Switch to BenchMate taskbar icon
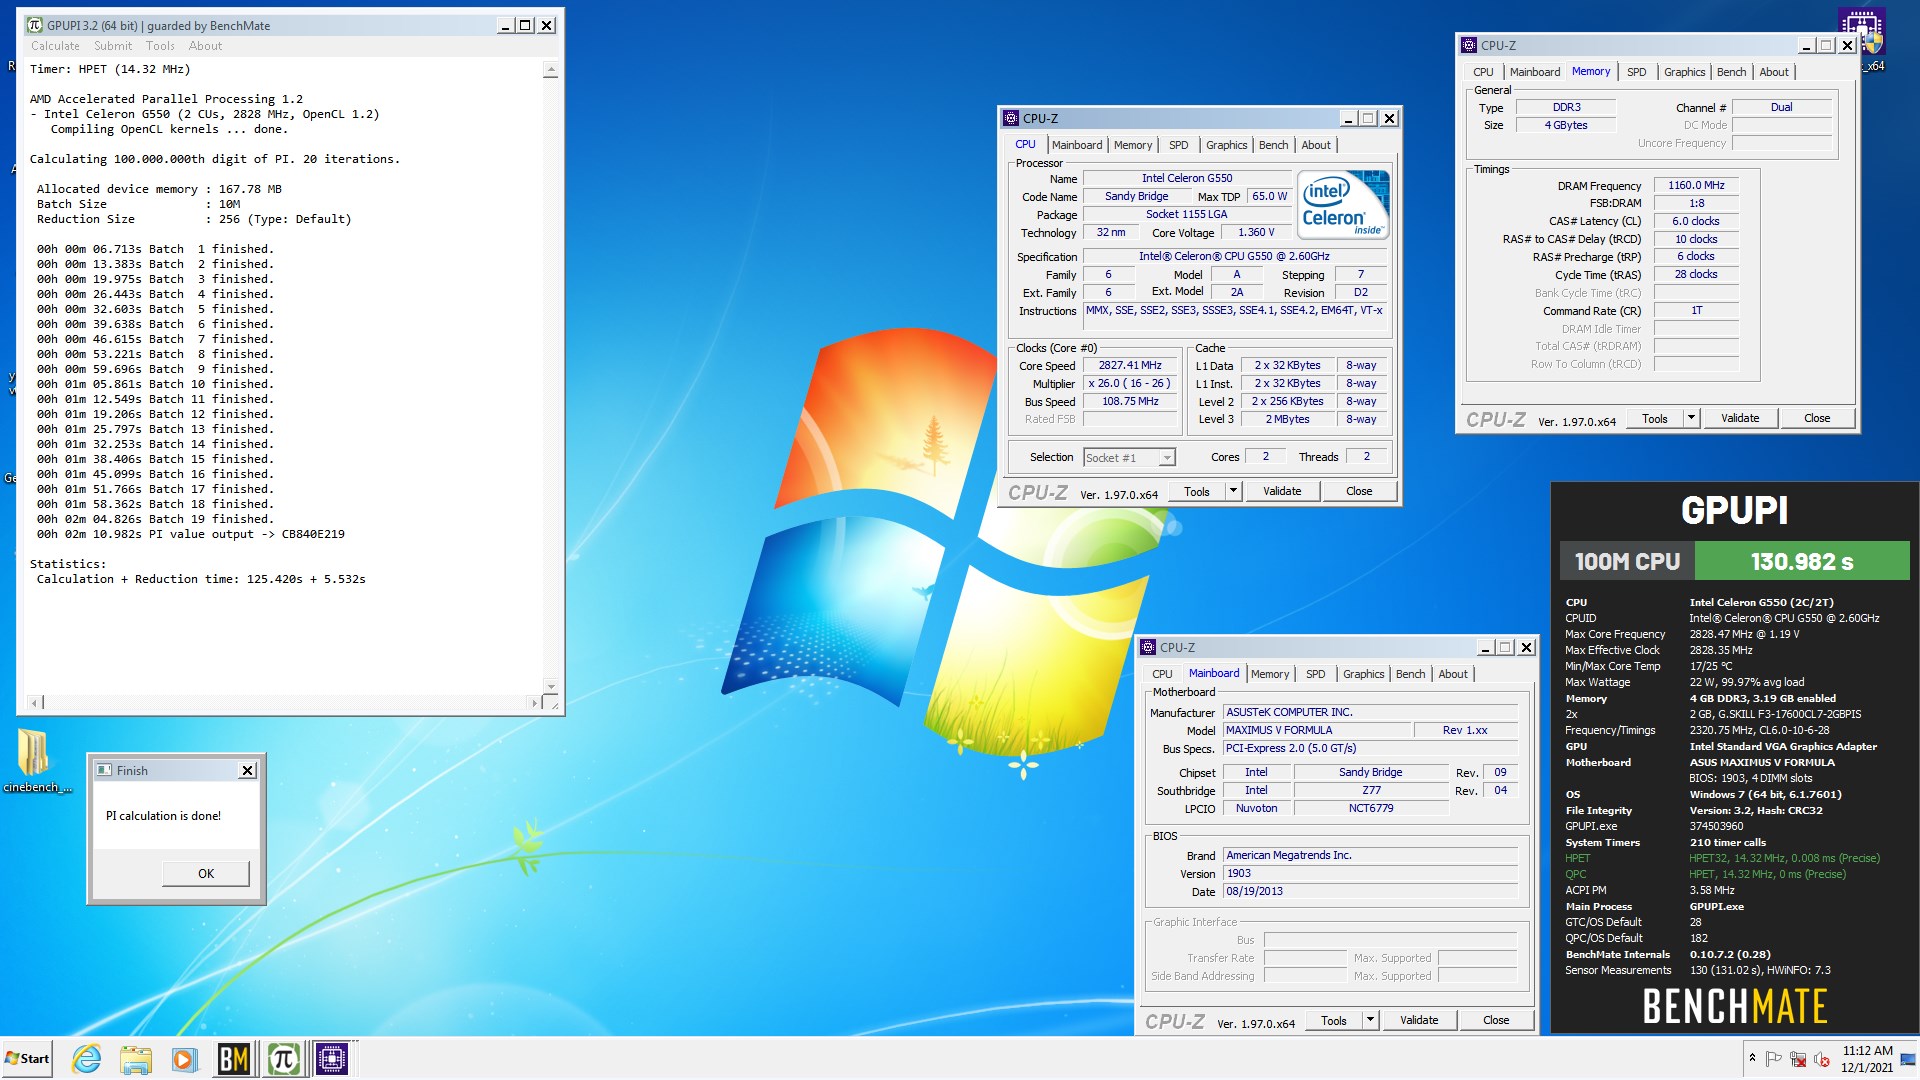Image resolution: width=1920 pixels, height=1080 pixels. [x=234, y=1058]
